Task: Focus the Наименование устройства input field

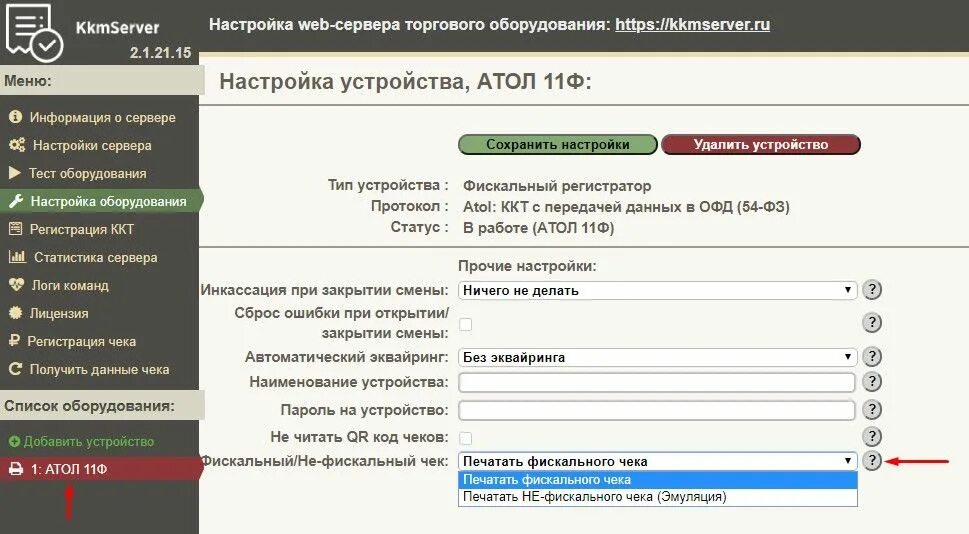Action: pyautogui.click(x=657, y=382)
